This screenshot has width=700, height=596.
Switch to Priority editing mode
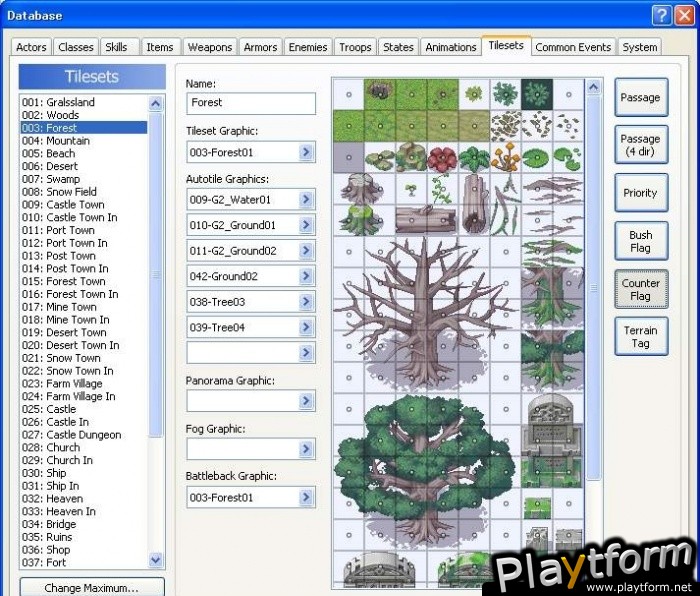click(x=641, y=193)
